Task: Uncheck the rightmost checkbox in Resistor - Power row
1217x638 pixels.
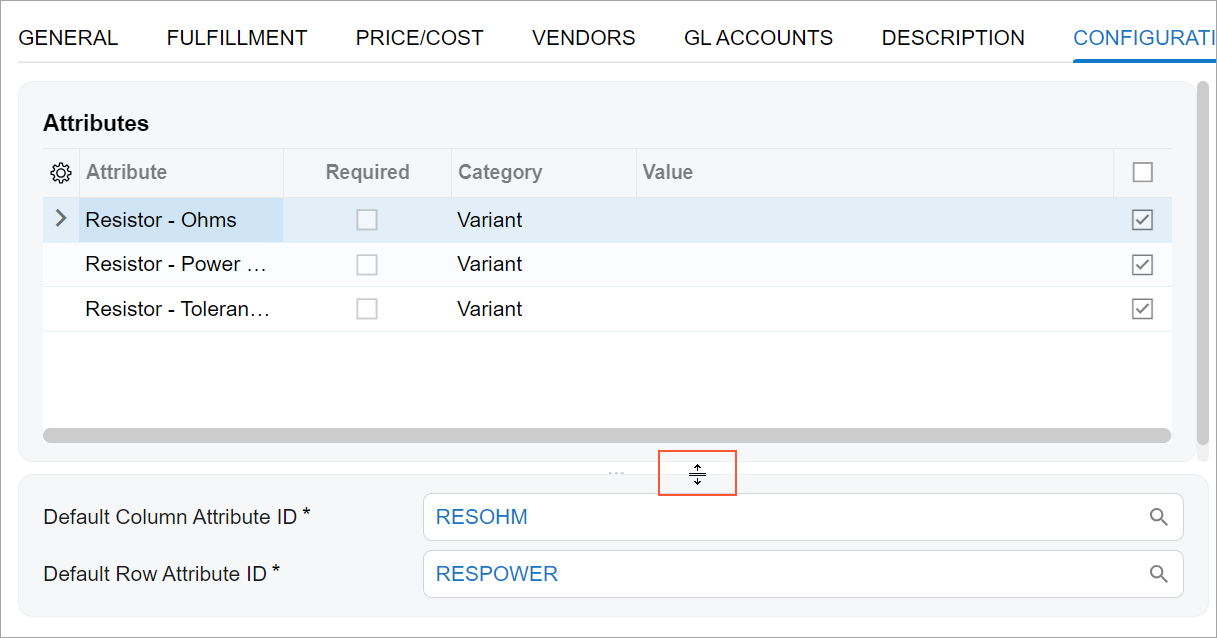Action: (1142, 265)
